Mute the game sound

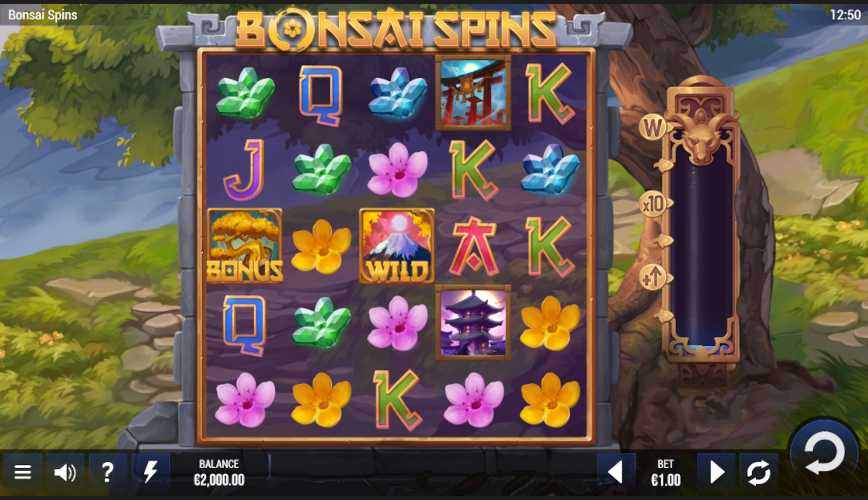[x=65, y=472]
